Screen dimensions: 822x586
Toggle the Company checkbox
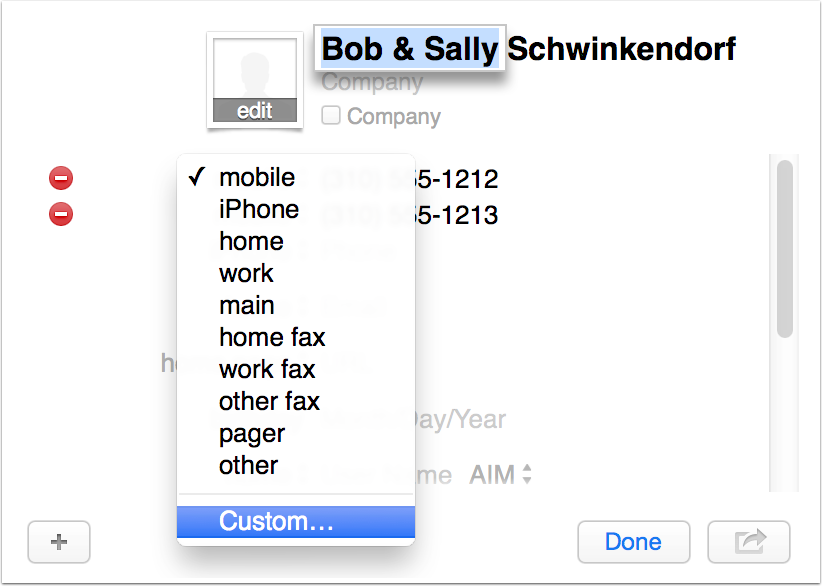click(331, 116)
